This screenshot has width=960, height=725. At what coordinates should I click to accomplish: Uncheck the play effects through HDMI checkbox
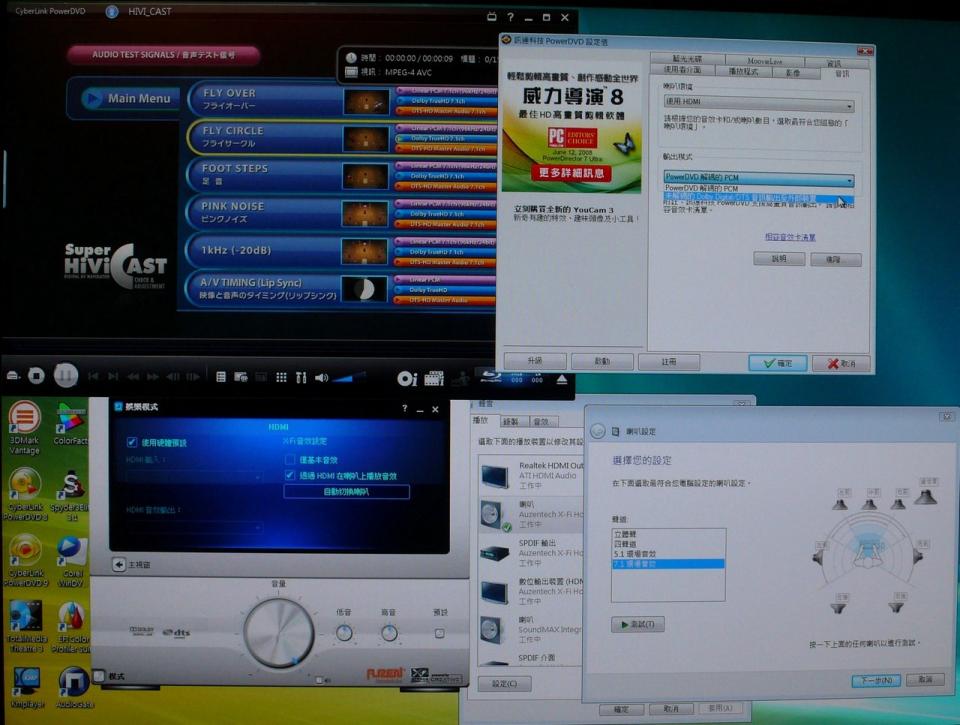(290, 475)
